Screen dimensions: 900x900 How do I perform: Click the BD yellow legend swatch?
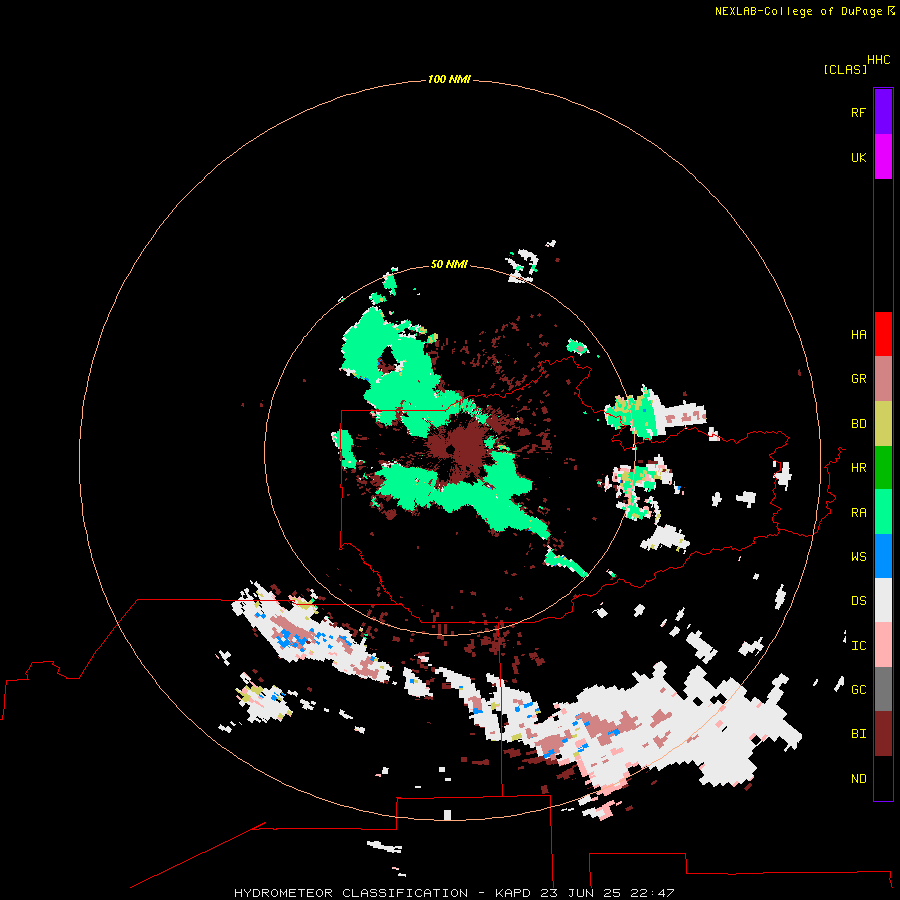(883, 424)
